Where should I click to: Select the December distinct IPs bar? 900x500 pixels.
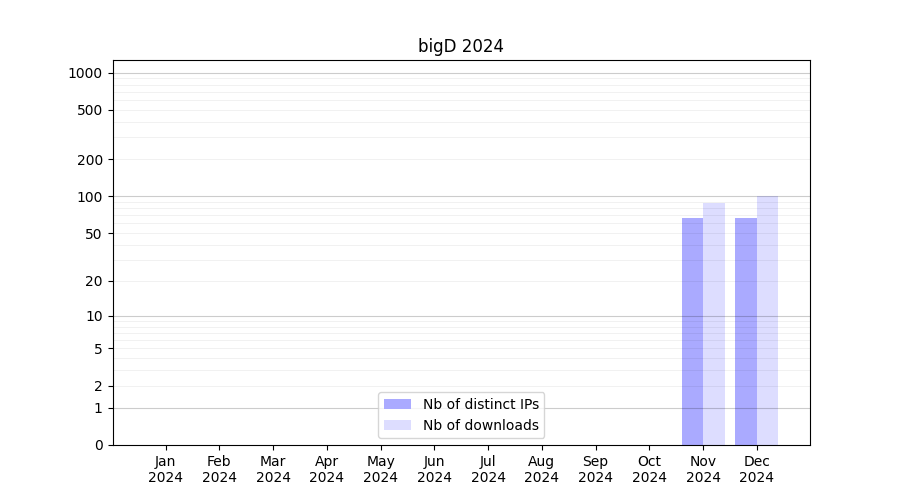pos(746,331)
